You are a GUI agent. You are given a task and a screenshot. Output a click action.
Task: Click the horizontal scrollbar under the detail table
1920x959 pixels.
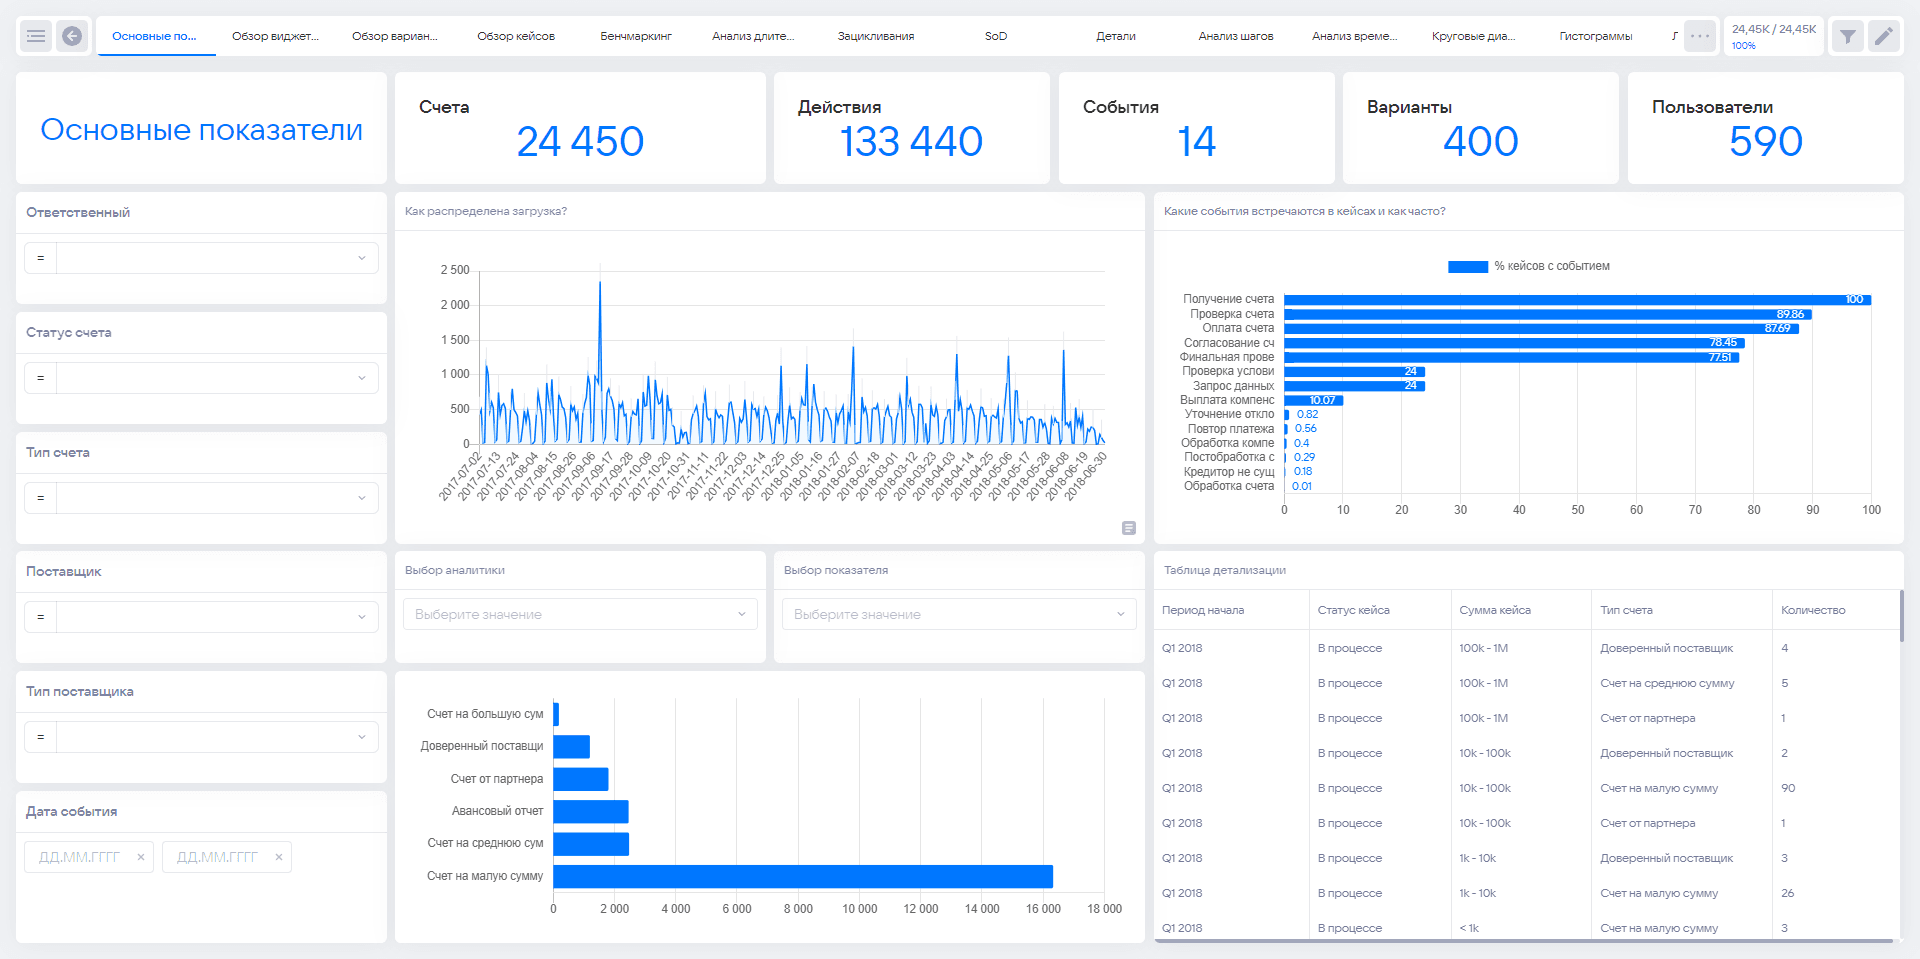click(x=1524, y=941)
